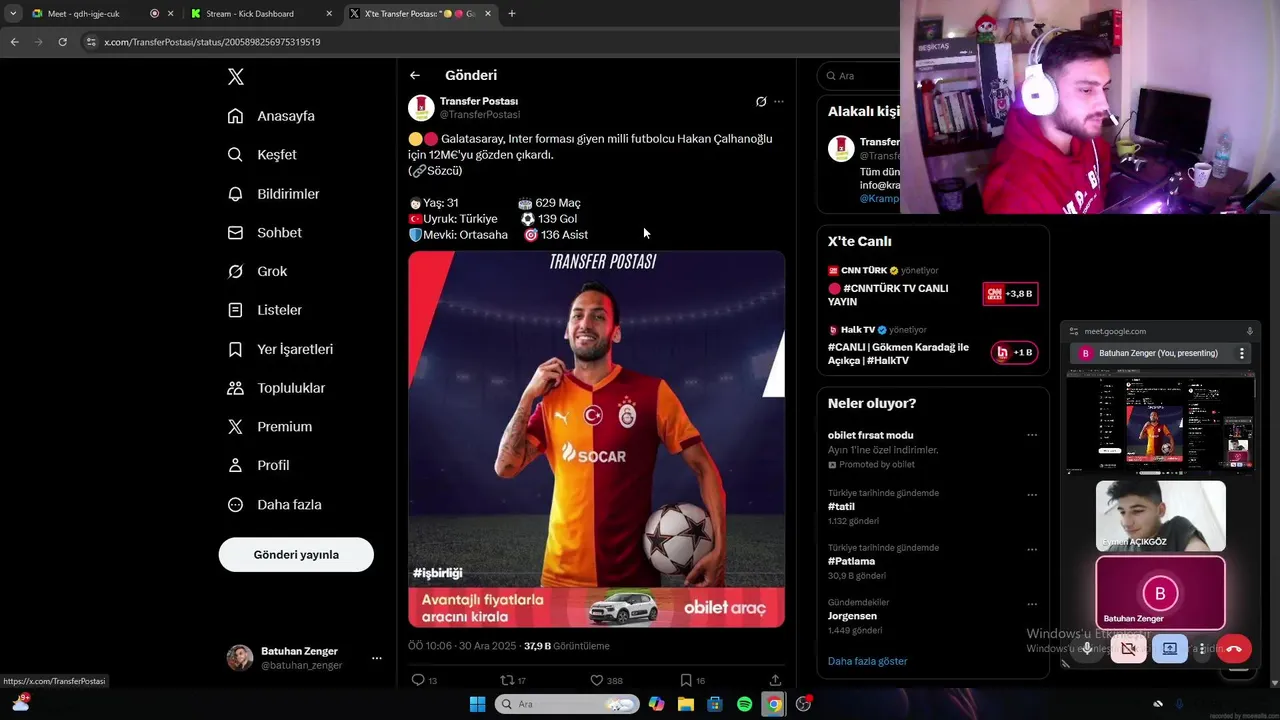Click the browser back button

(14, 42)
